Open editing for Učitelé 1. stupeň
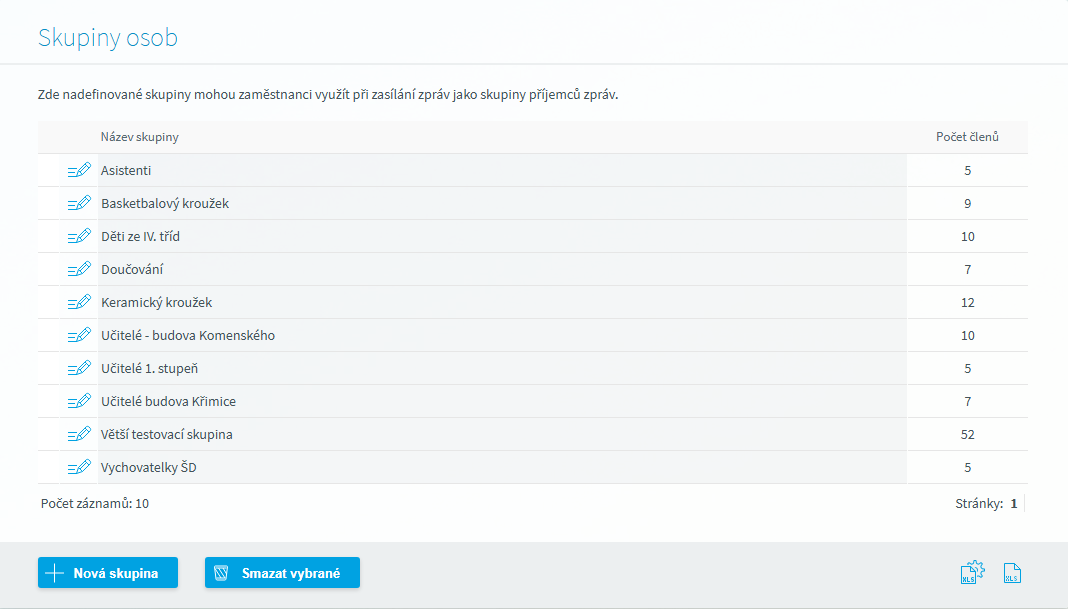1068x609 pixels. point(79,368)
